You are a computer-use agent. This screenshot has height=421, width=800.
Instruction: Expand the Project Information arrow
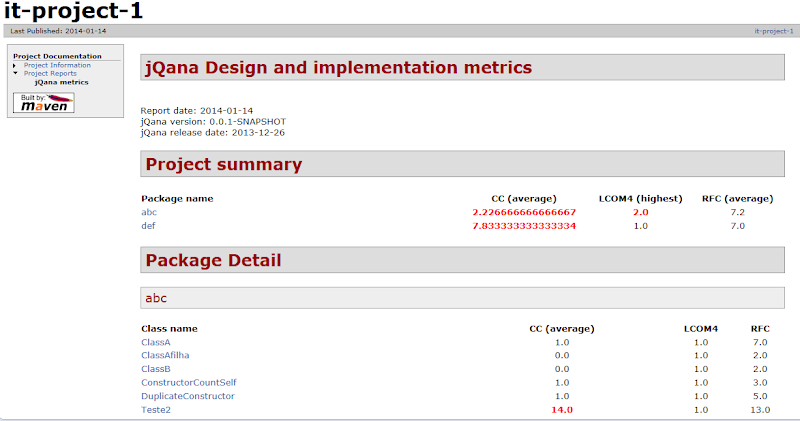click(15, 65)
